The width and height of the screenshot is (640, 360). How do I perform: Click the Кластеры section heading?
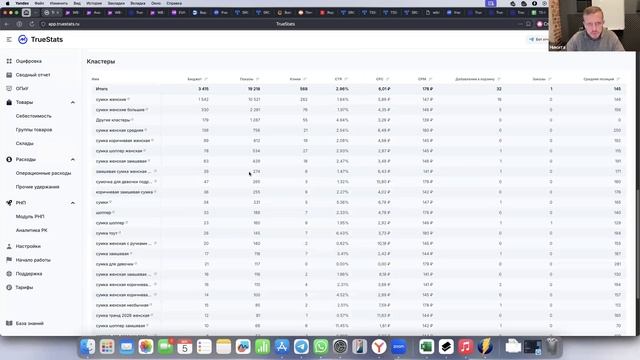click(101, 62)
